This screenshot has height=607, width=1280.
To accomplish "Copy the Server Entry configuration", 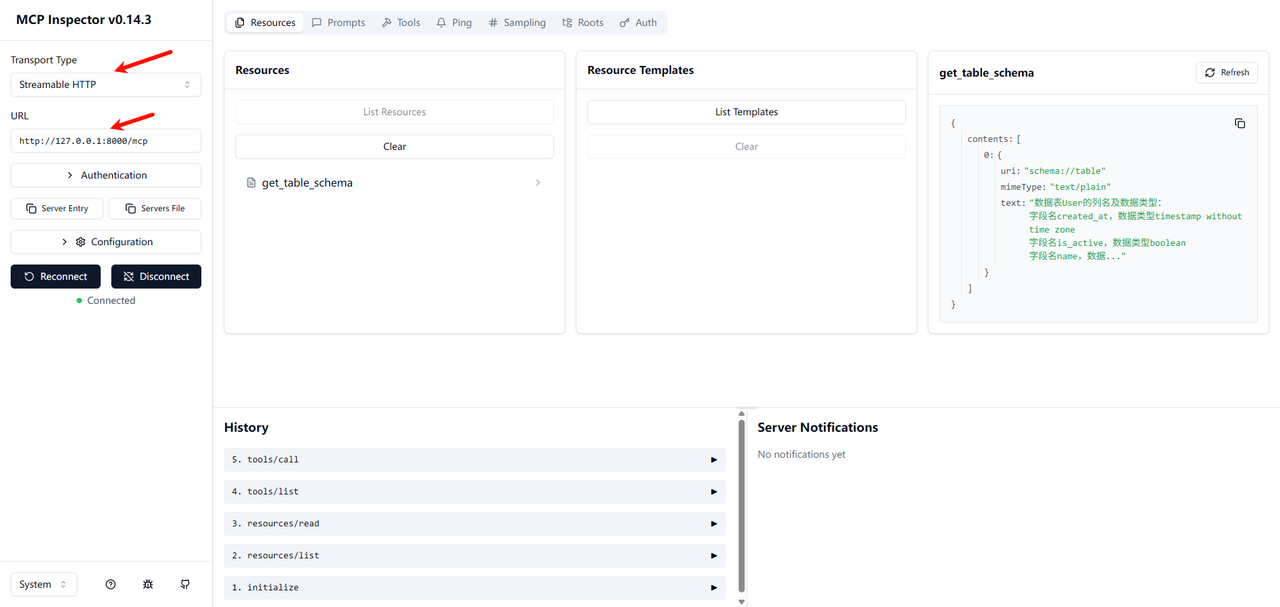I will tap(57, 208).
